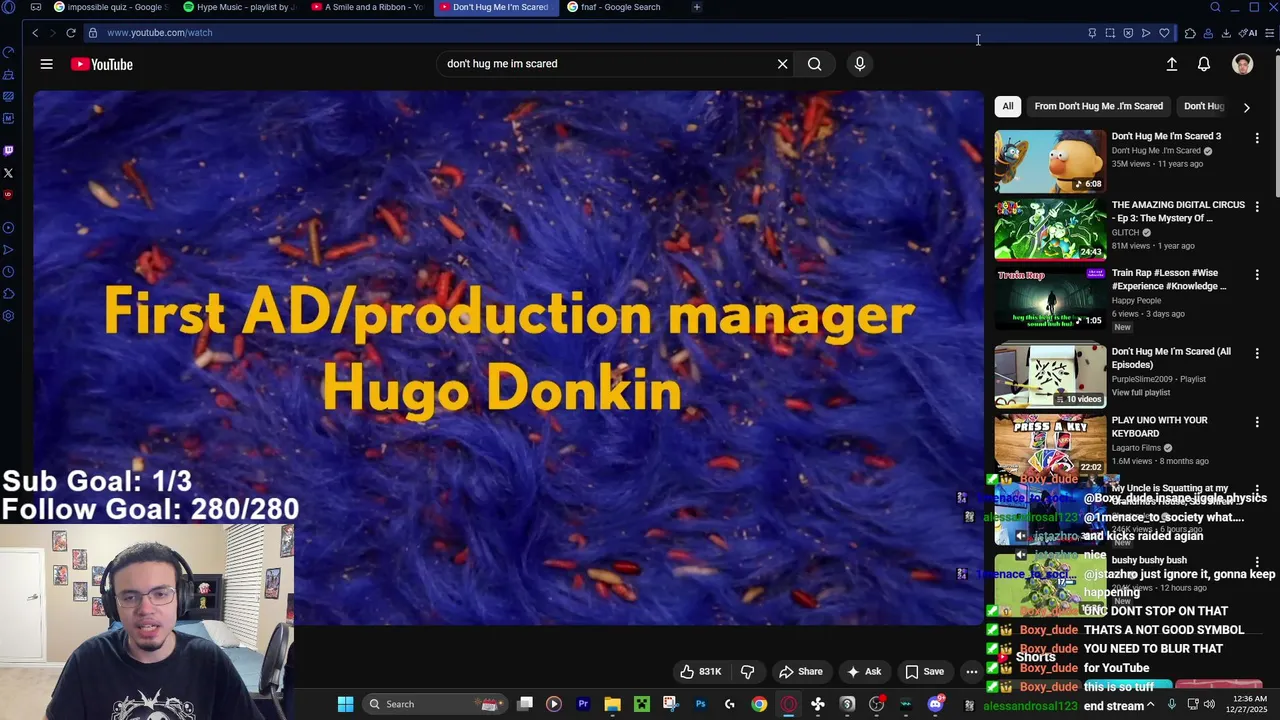
Task: Open sidebar history clock icon
Action: point(8,272)
